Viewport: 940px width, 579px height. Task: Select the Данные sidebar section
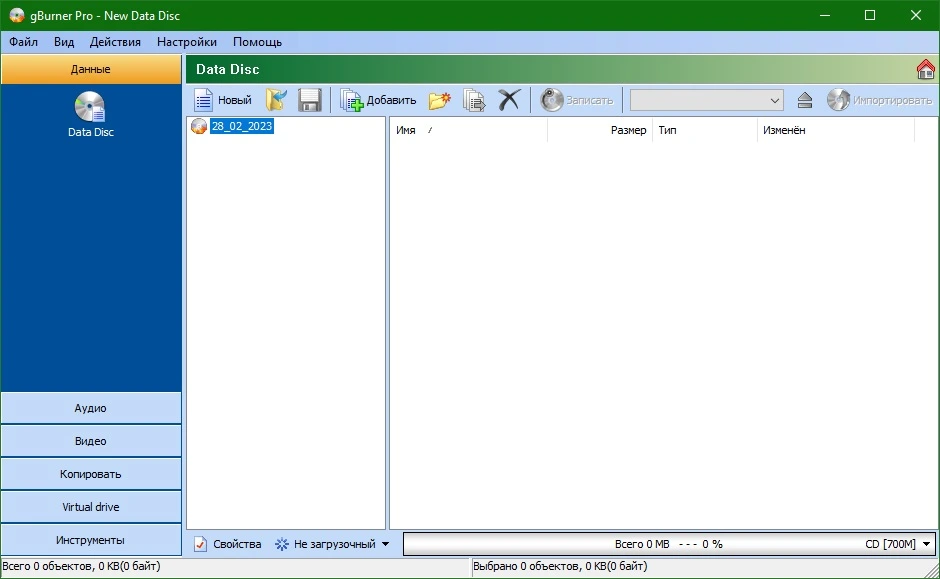tap(91, 69)
